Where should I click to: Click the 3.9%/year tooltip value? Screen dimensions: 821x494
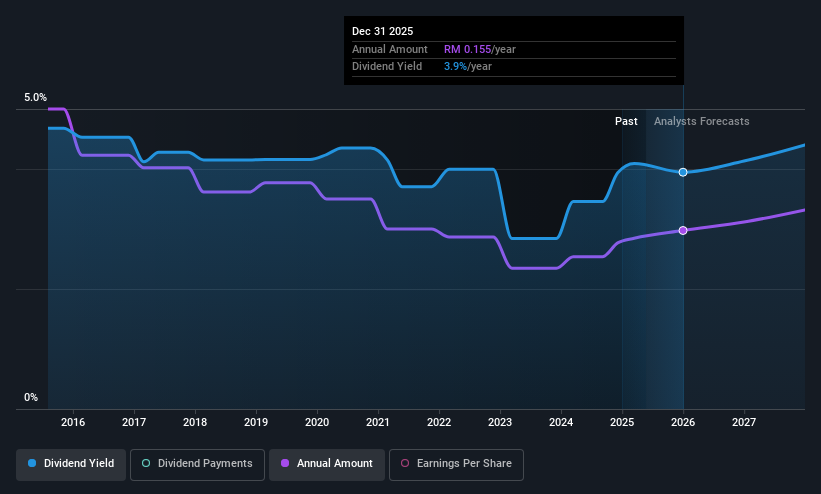[x=468, y=67]
